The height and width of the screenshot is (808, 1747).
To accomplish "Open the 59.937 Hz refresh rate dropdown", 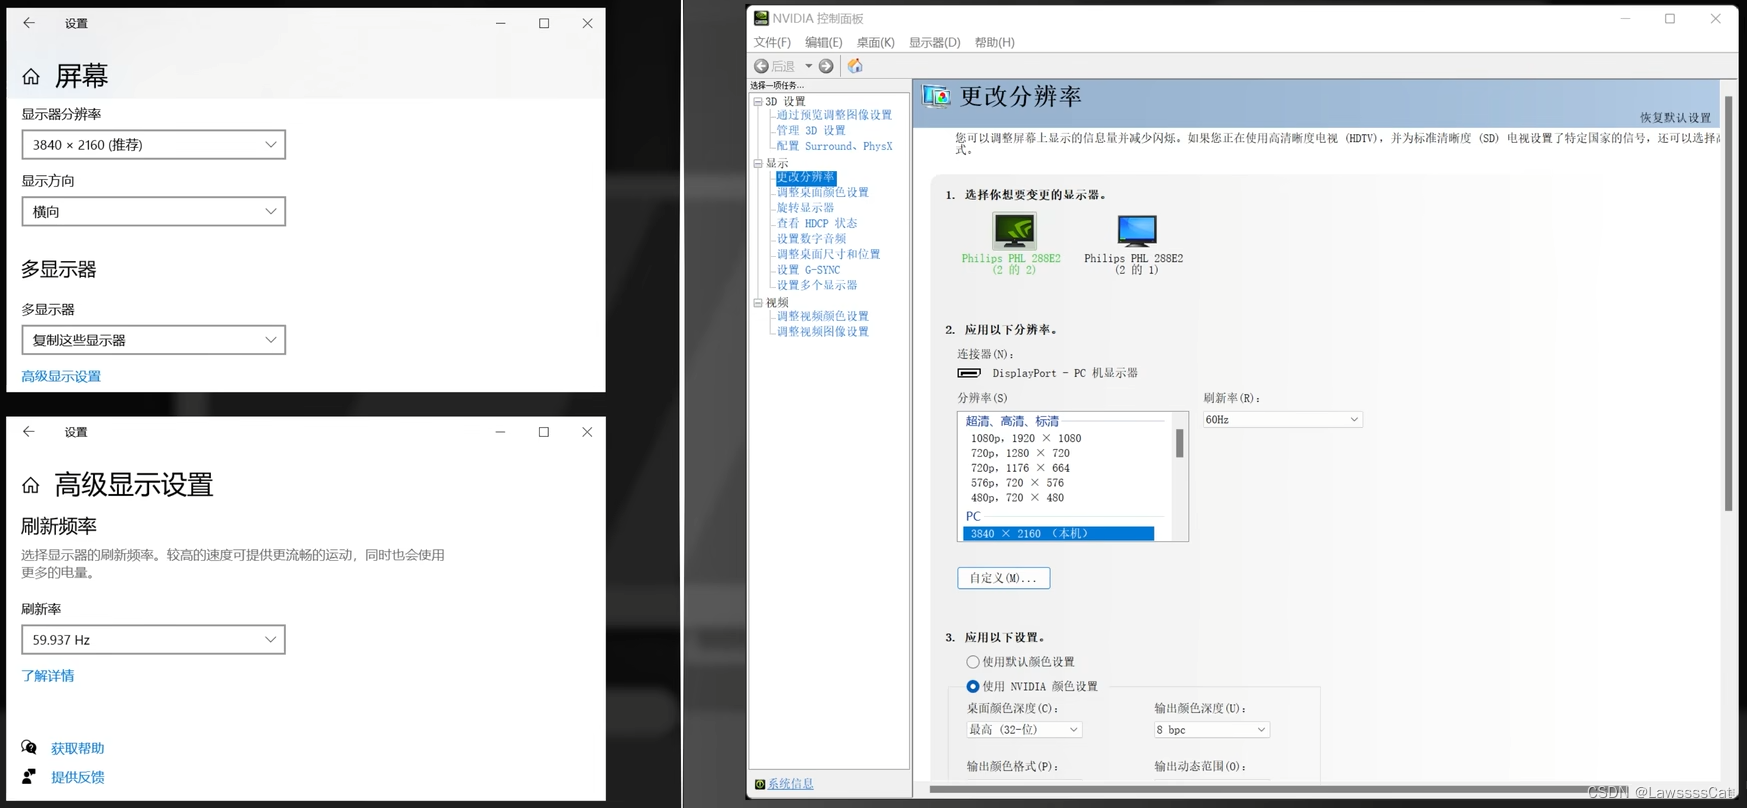I will (153, 640).
